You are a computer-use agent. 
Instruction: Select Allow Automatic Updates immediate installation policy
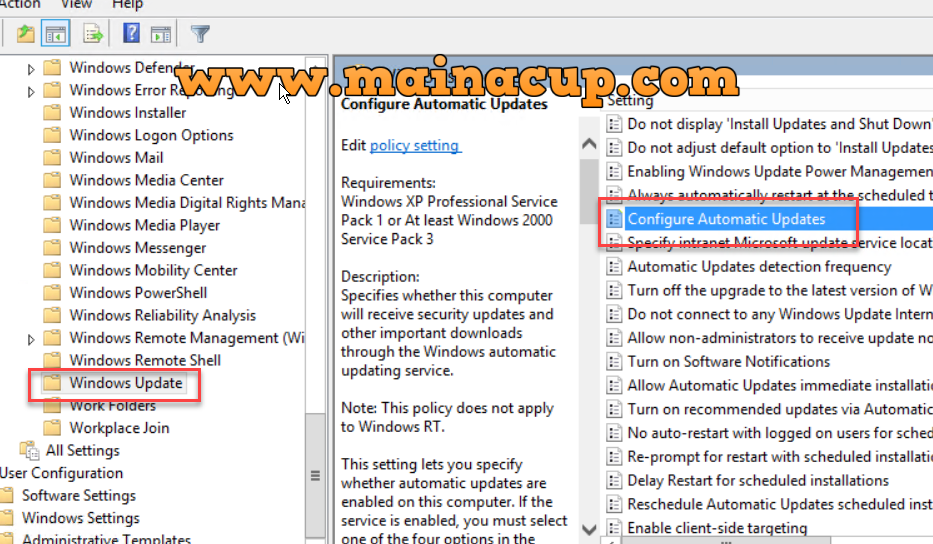779,386
